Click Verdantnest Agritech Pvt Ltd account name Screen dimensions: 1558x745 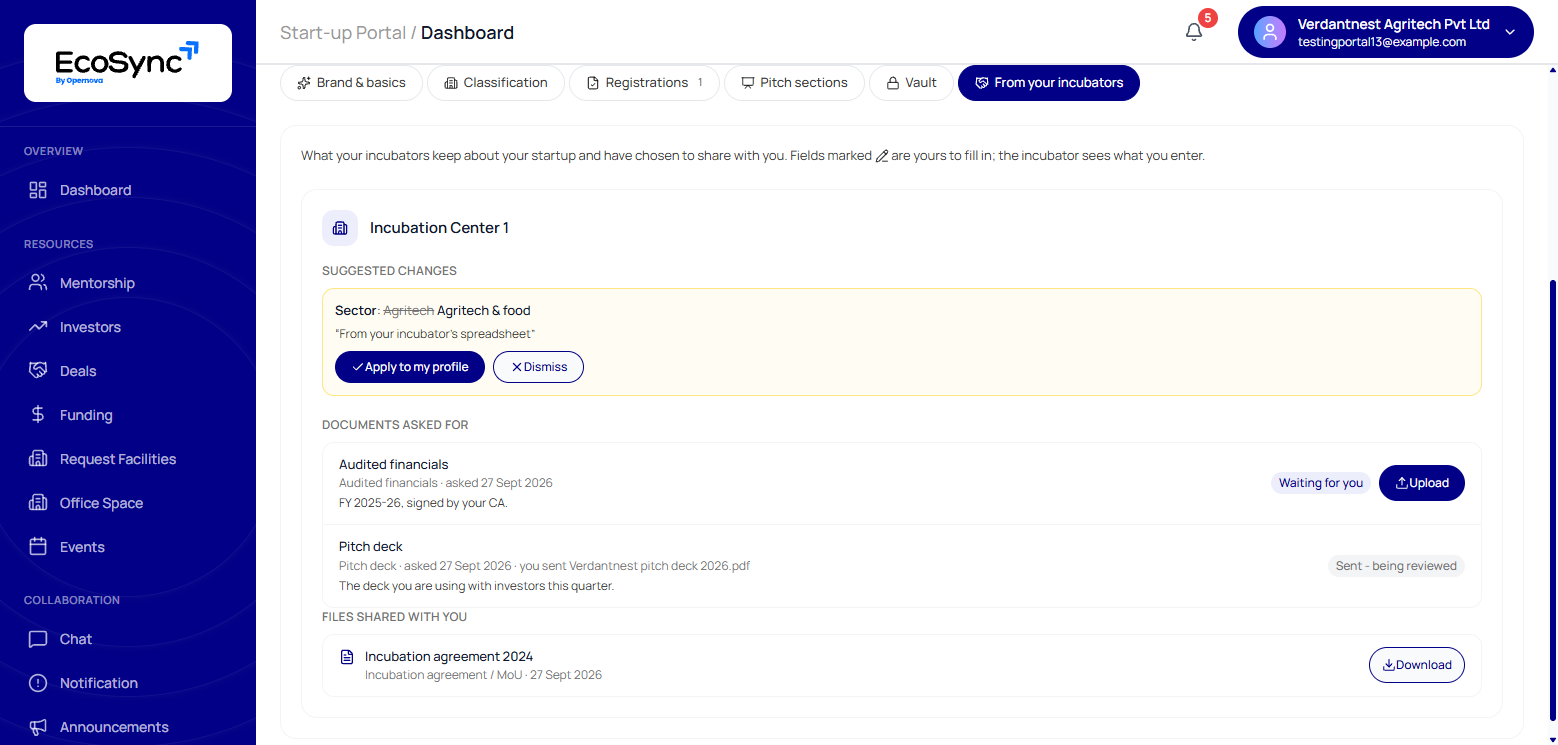click(1394, 24)
